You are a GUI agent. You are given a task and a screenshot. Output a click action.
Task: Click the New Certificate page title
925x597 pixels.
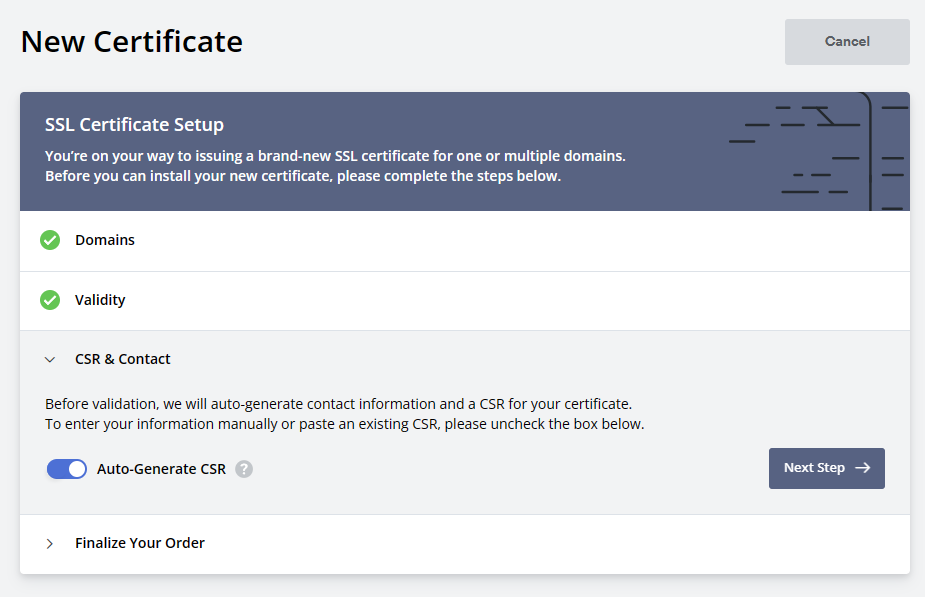tap(132, 42)
